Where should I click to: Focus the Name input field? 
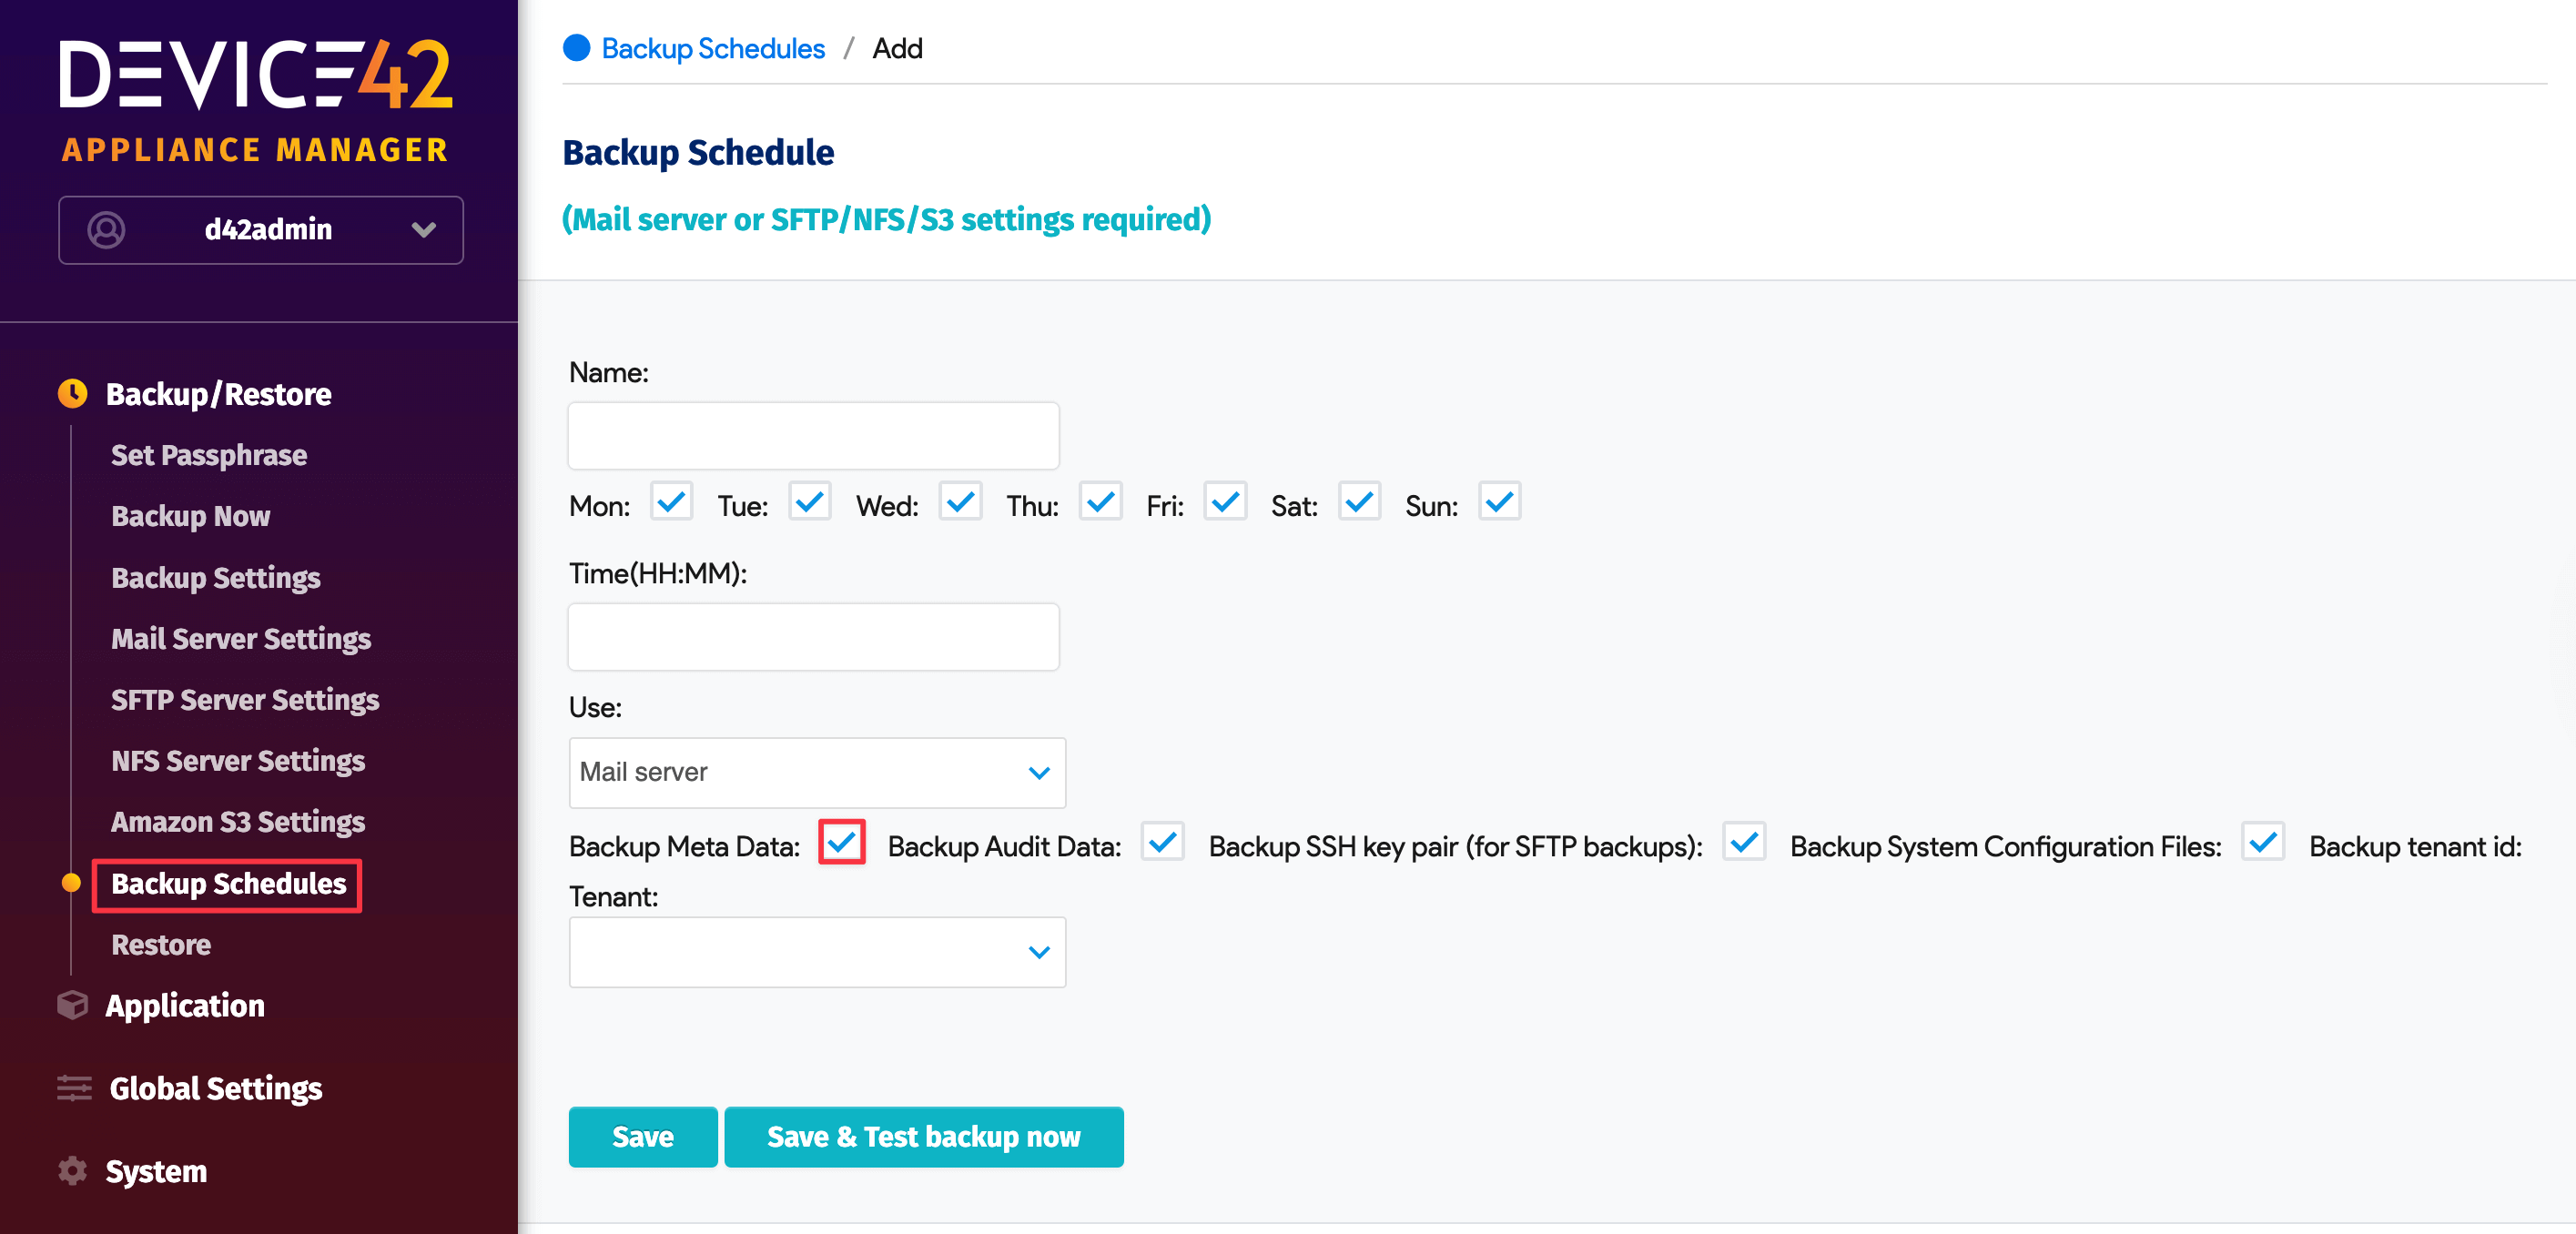(813, 436)
